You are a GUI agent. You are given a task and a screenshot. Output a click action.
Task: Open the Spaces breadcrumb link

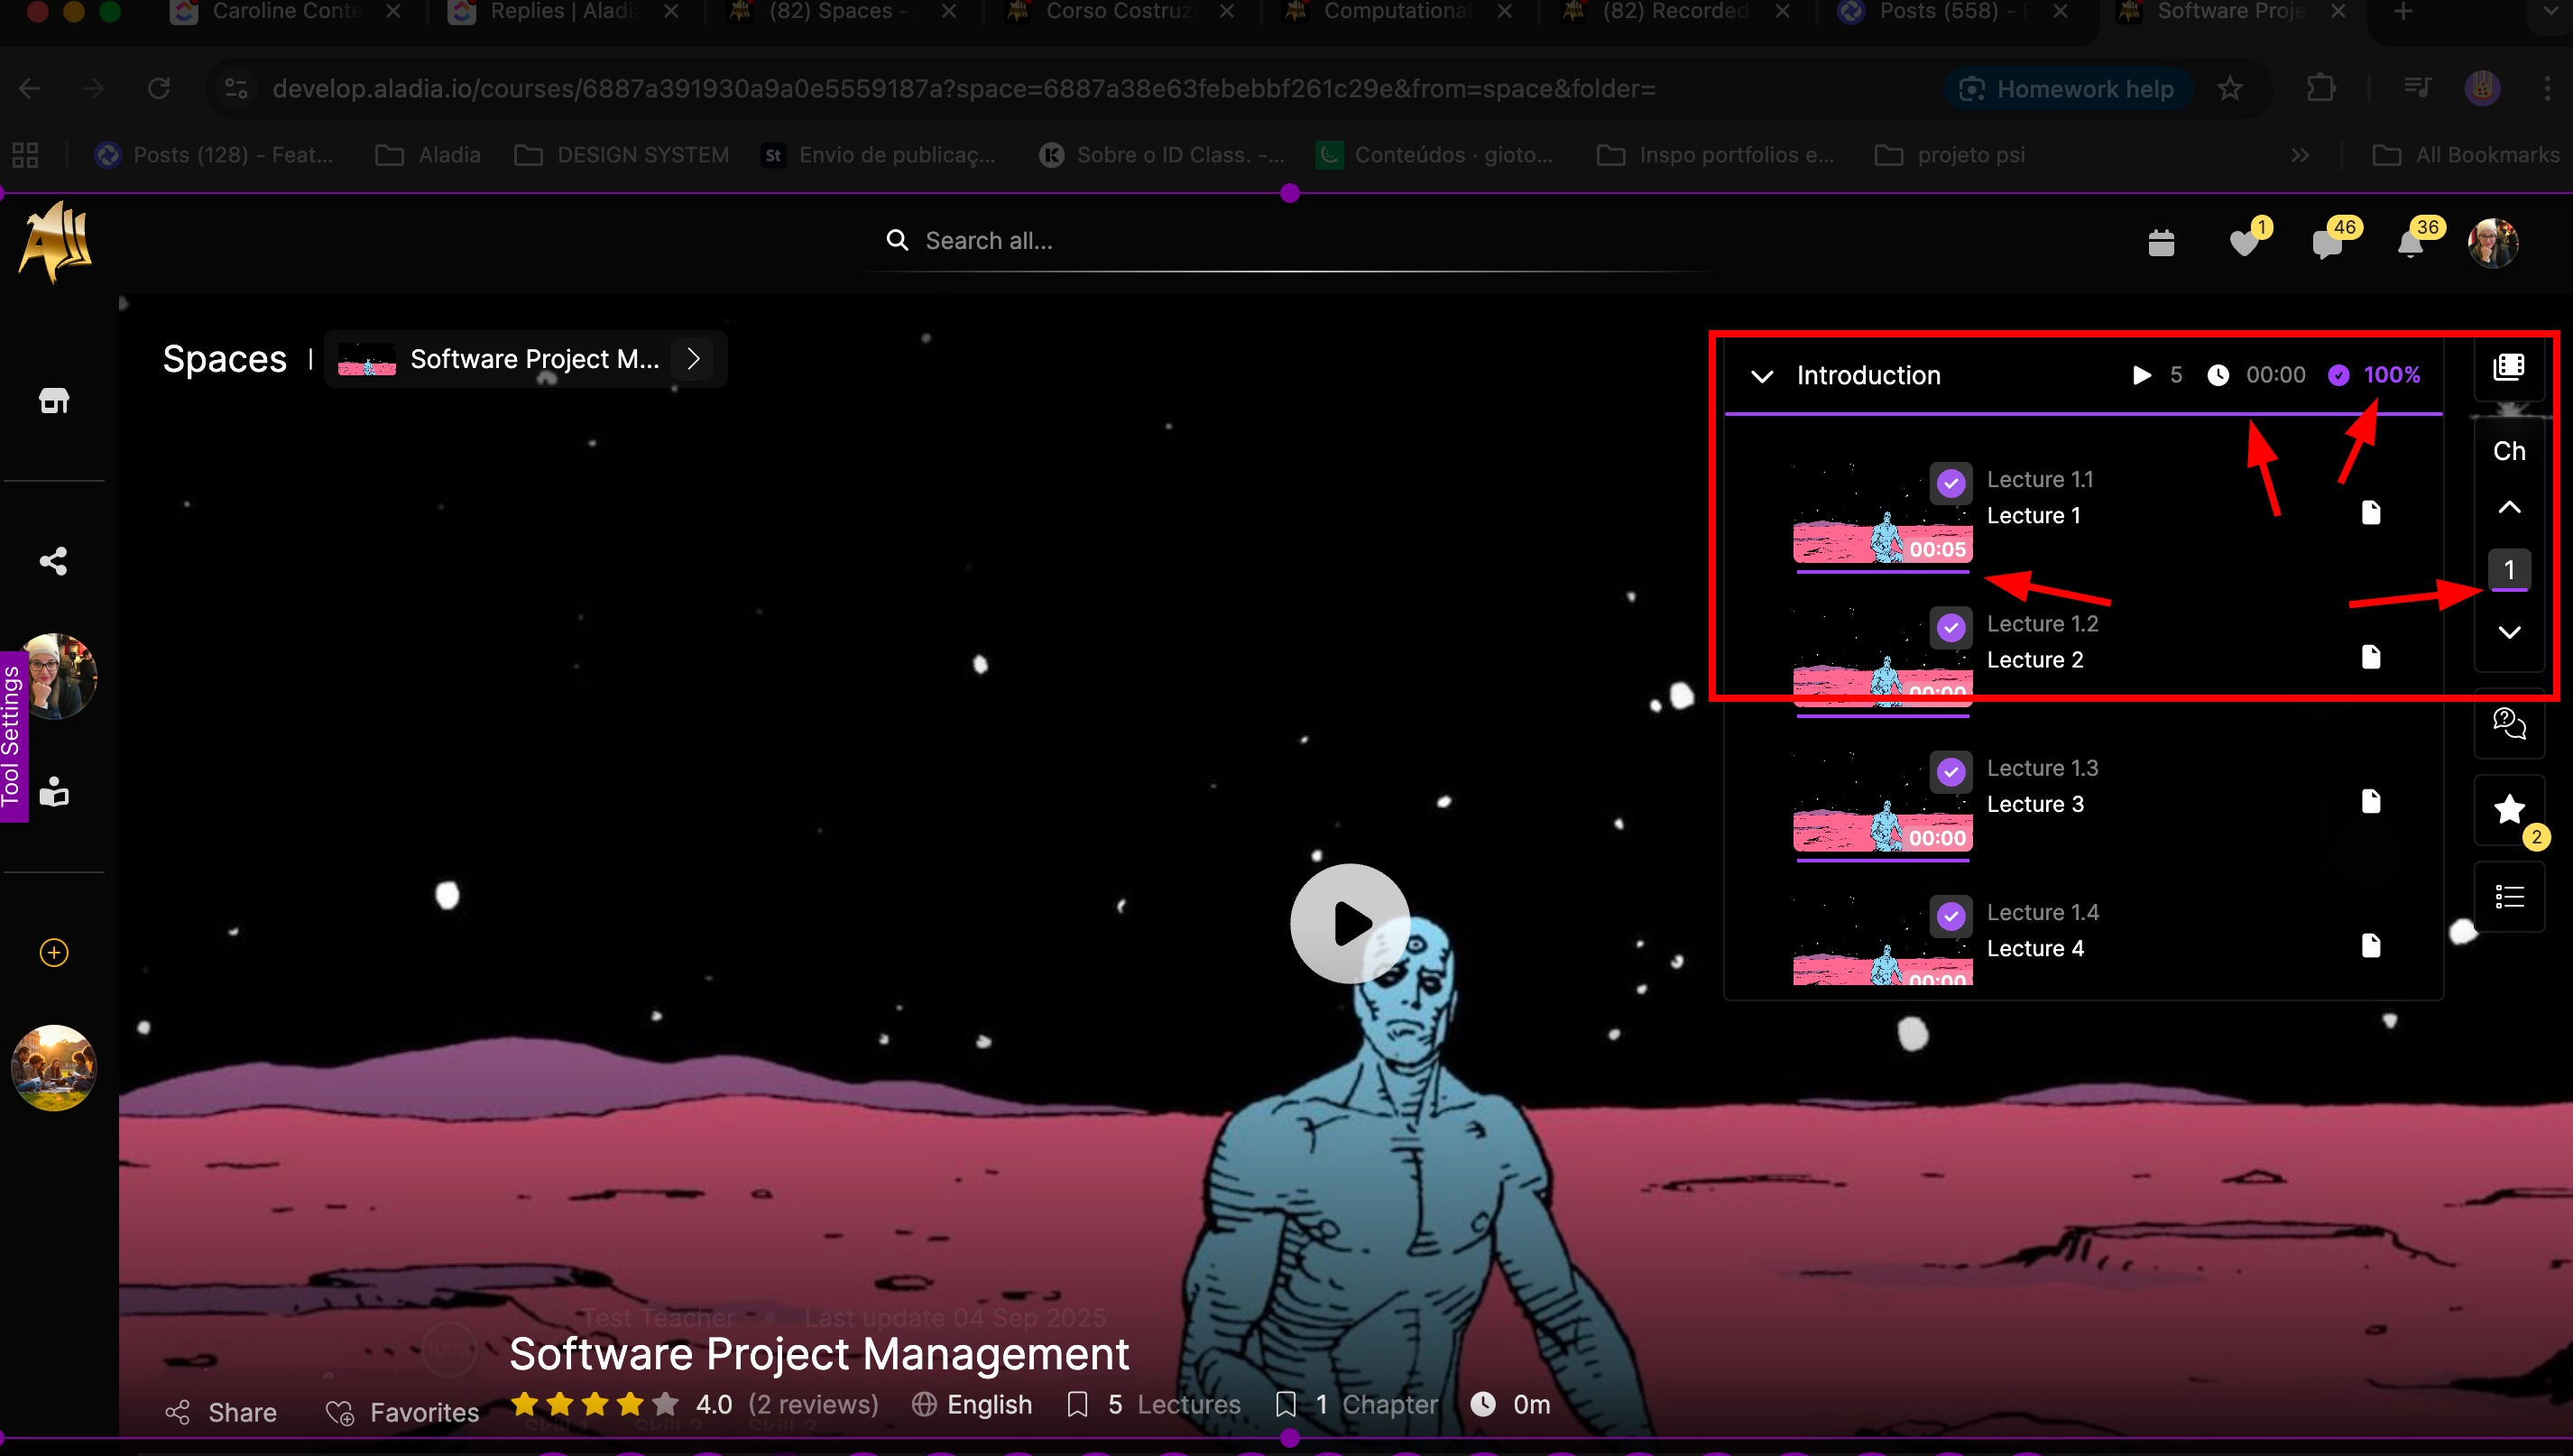pos(225,359)
